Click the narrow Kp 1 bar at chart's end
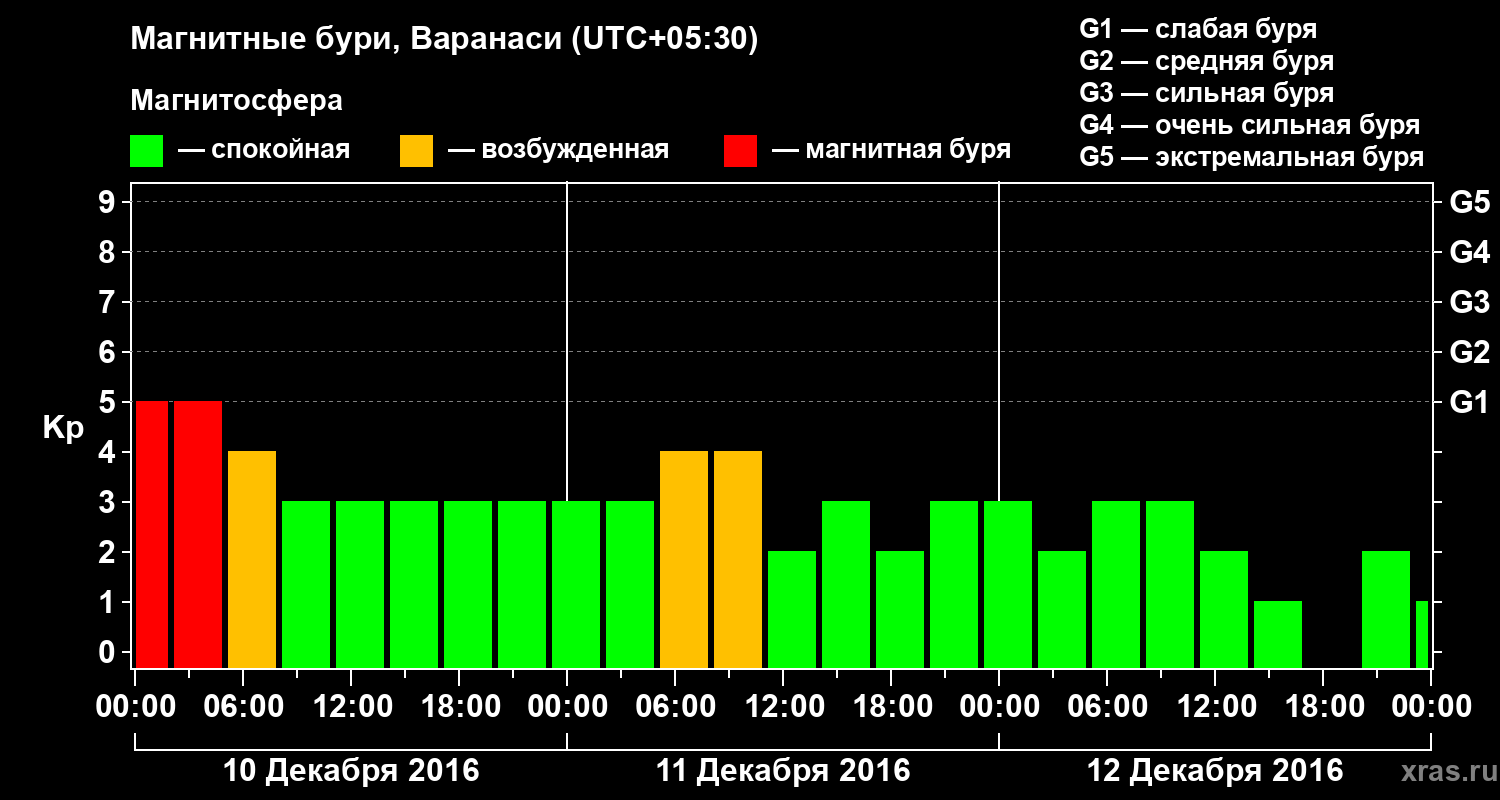 pos(1422,634)
